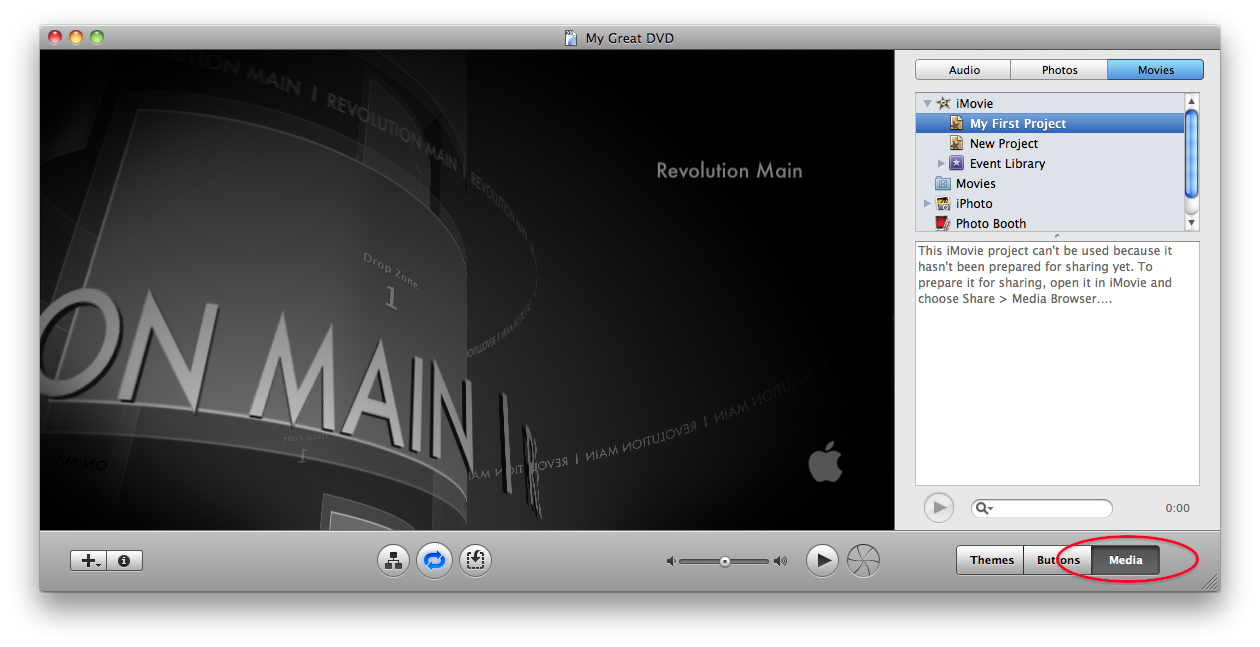The height and width of the screenshot is (647, 1260).
Task: Click the Event Library star icon
Action: point(957,163)
